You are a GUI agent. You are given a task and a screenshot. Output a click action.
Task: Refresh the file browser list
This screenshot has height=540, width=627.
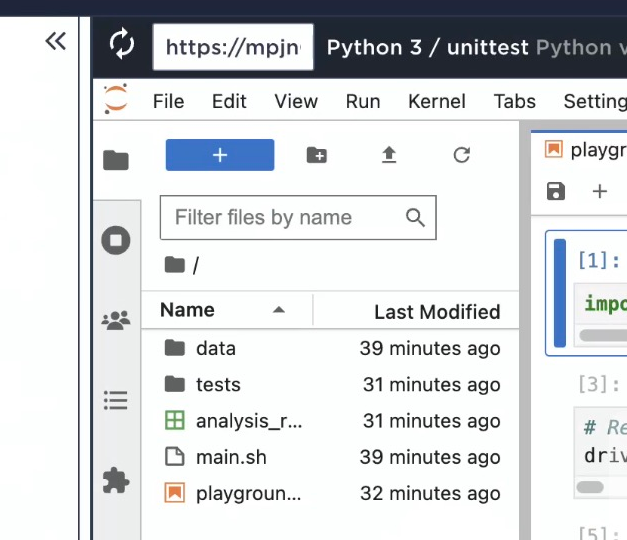(x=461, y=155)
